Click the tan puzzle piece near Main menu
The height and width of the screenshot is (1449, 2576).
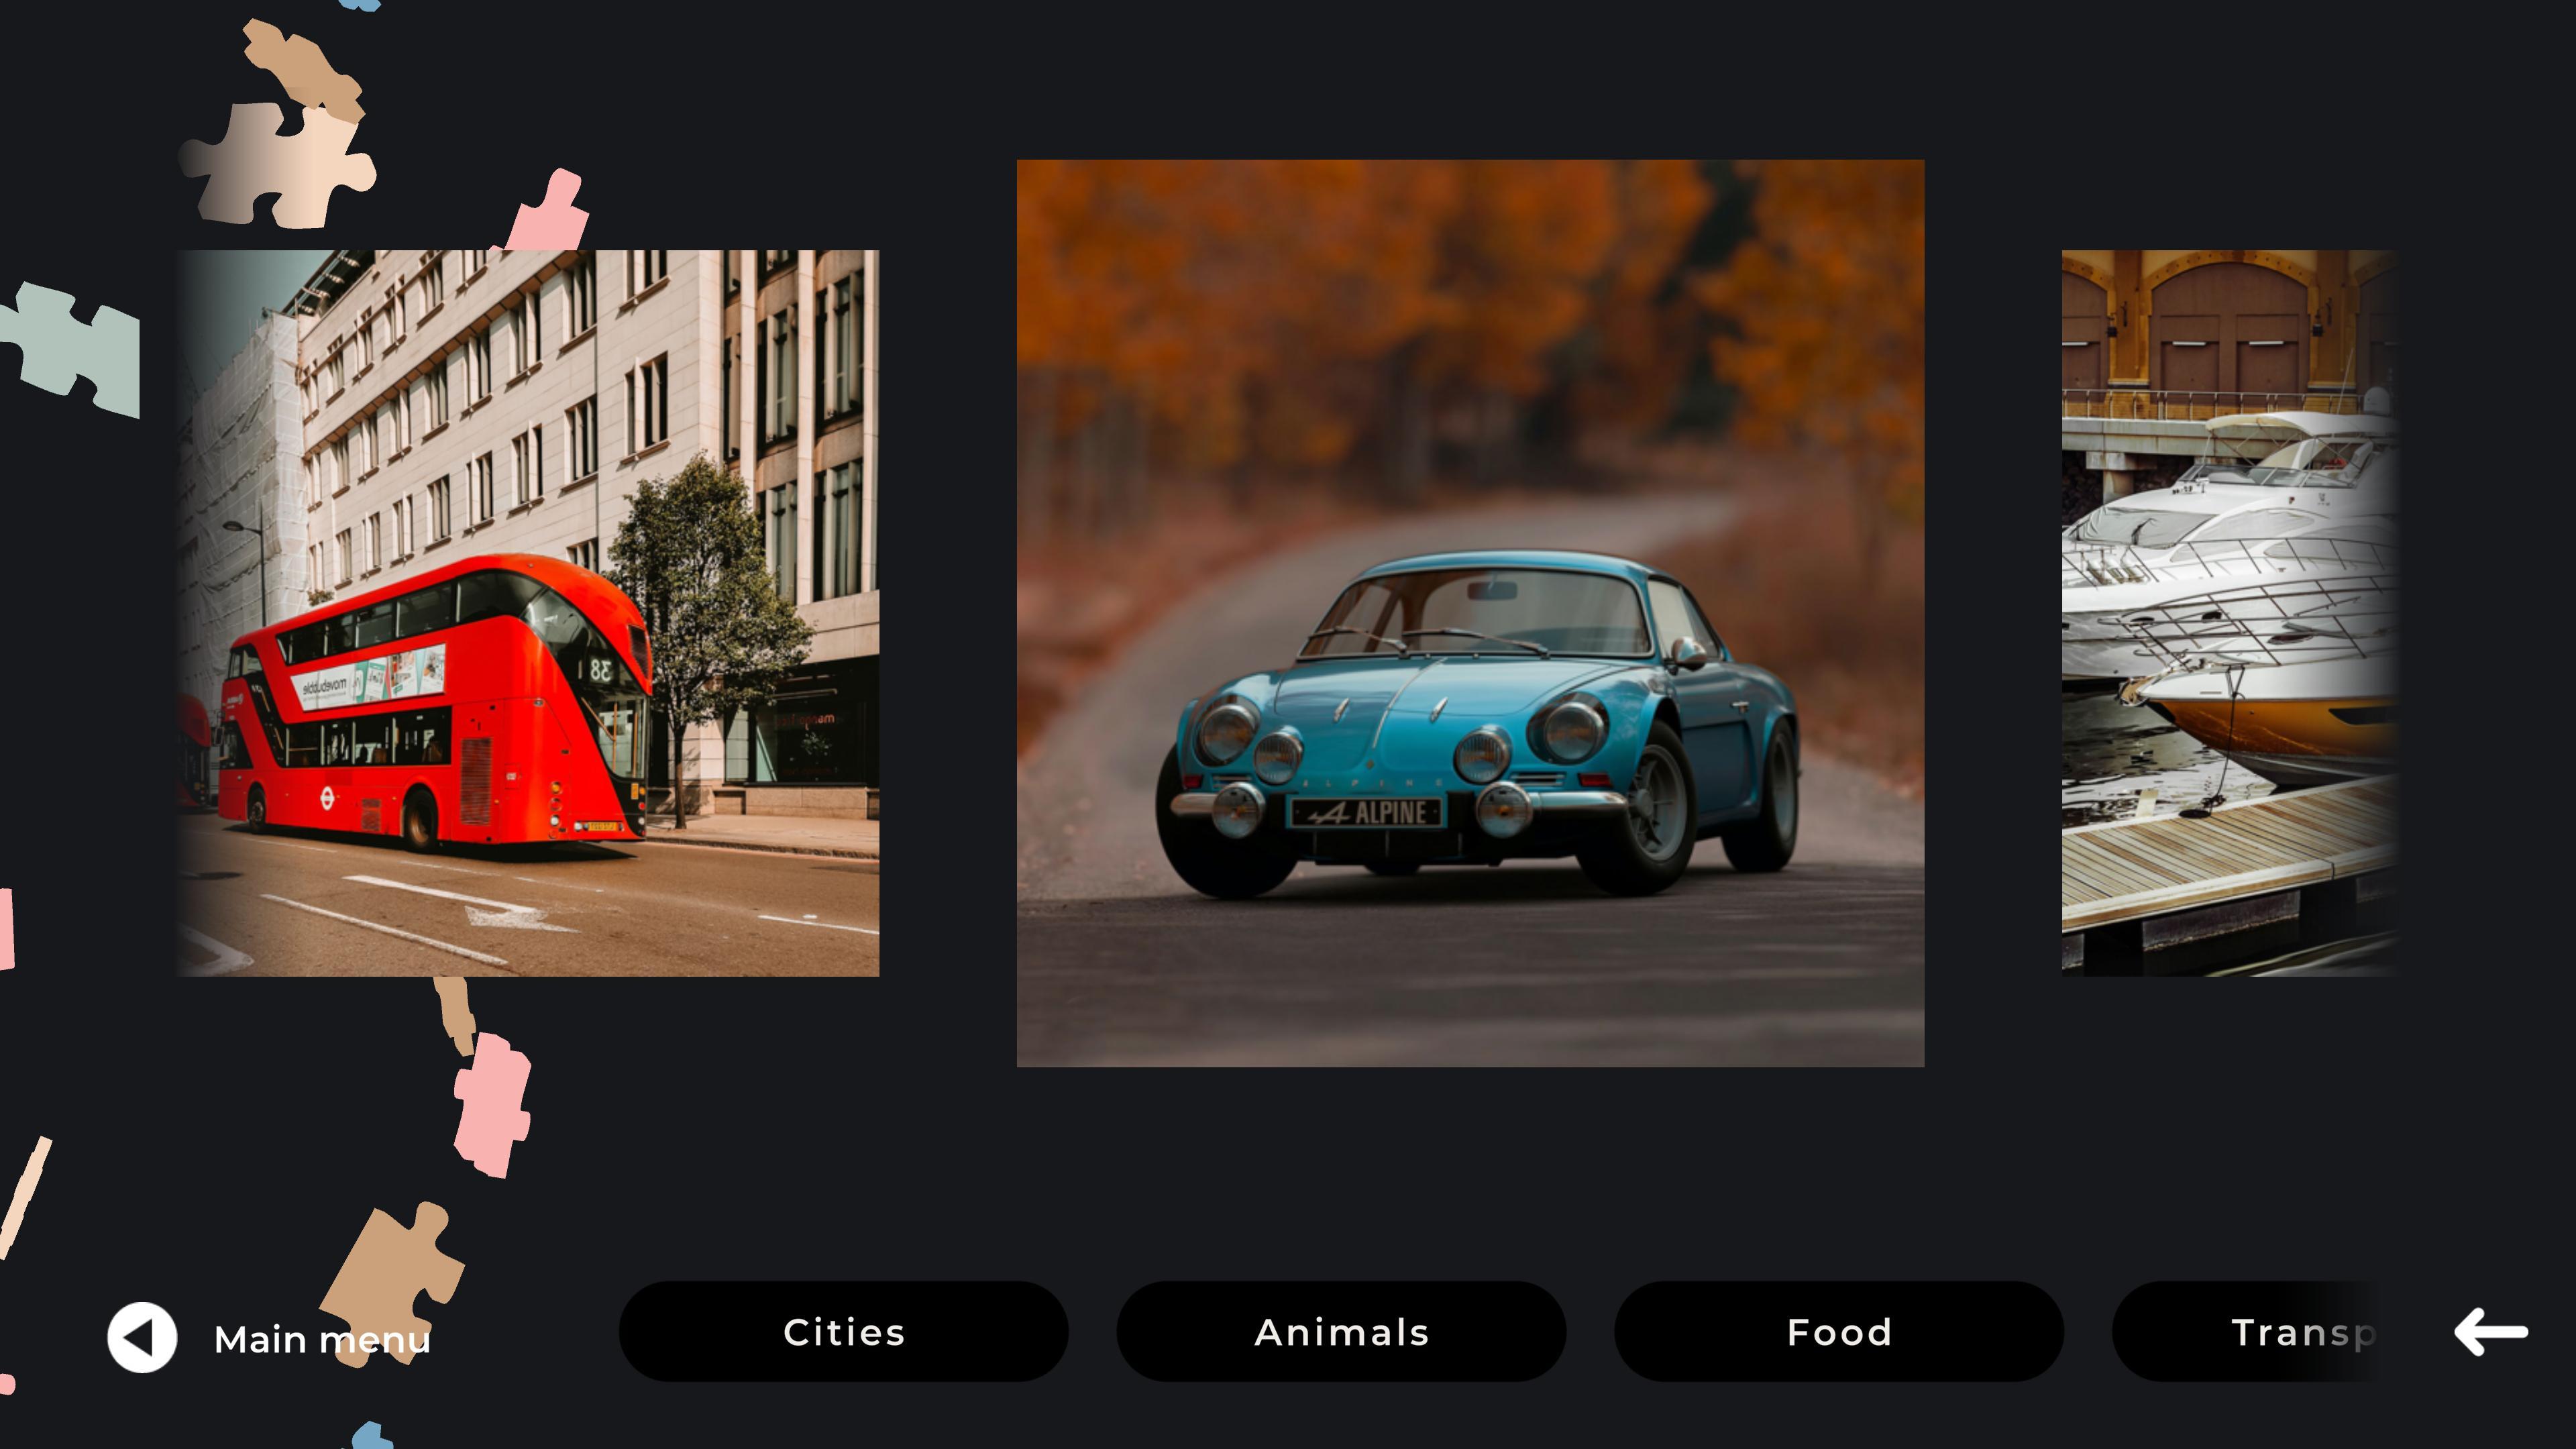coord(392,1270)
